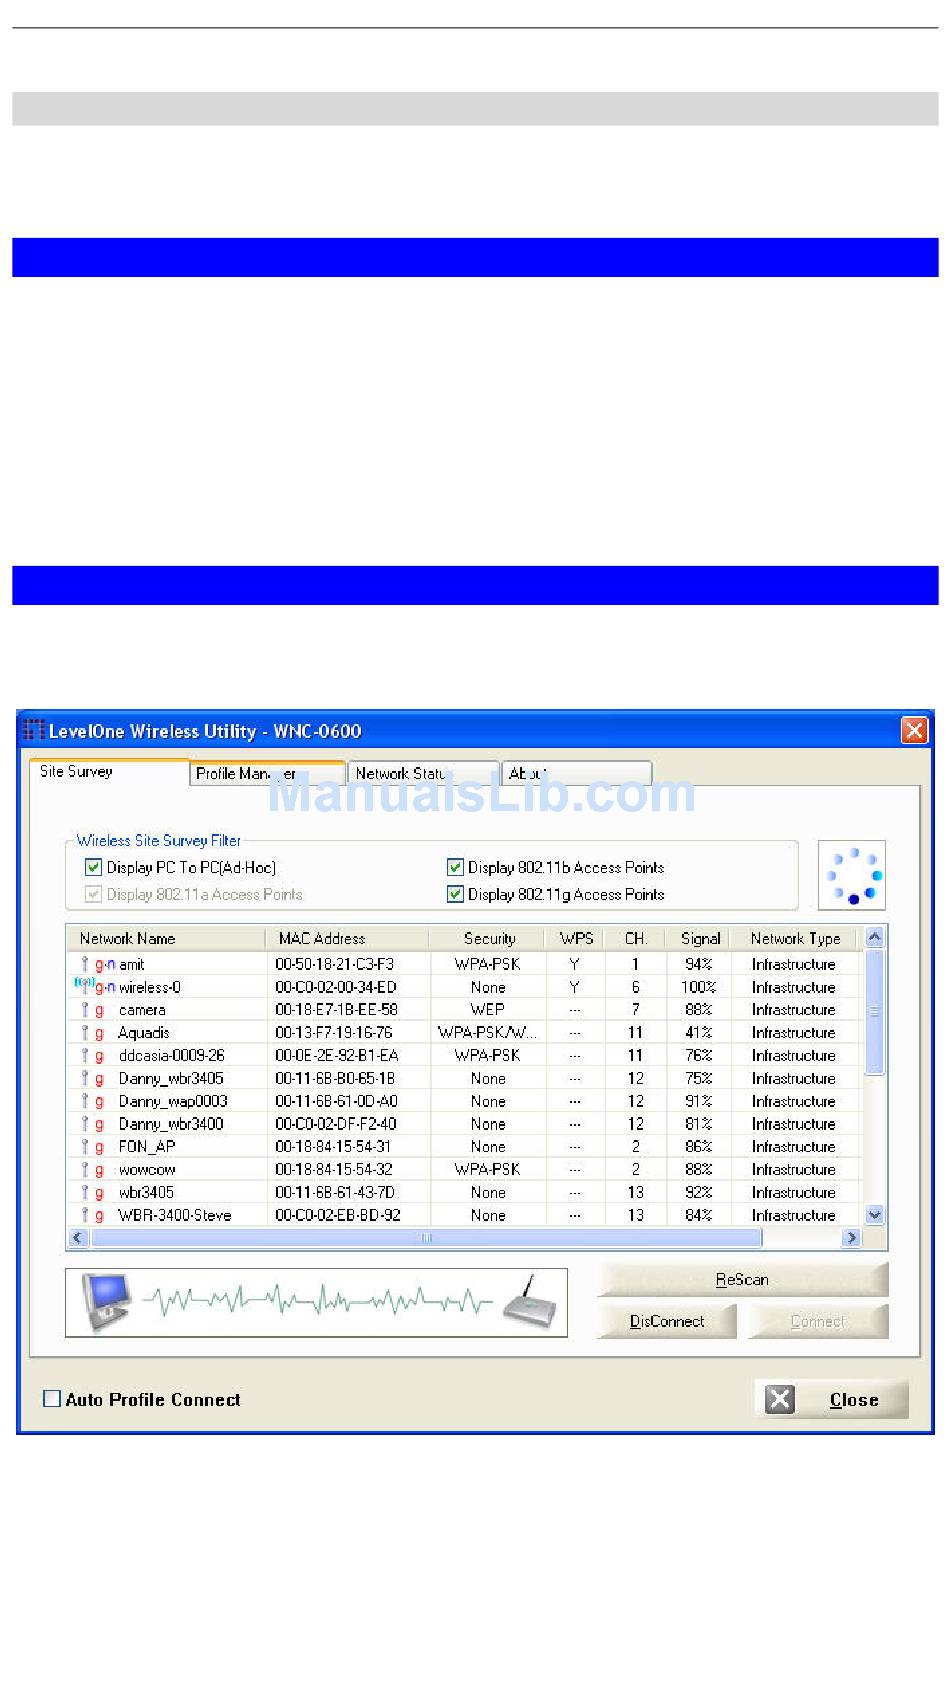Select the network named amit
The width and height of the screenshot is (950, 1693).
pyautogui.click(x=131, y=964)
